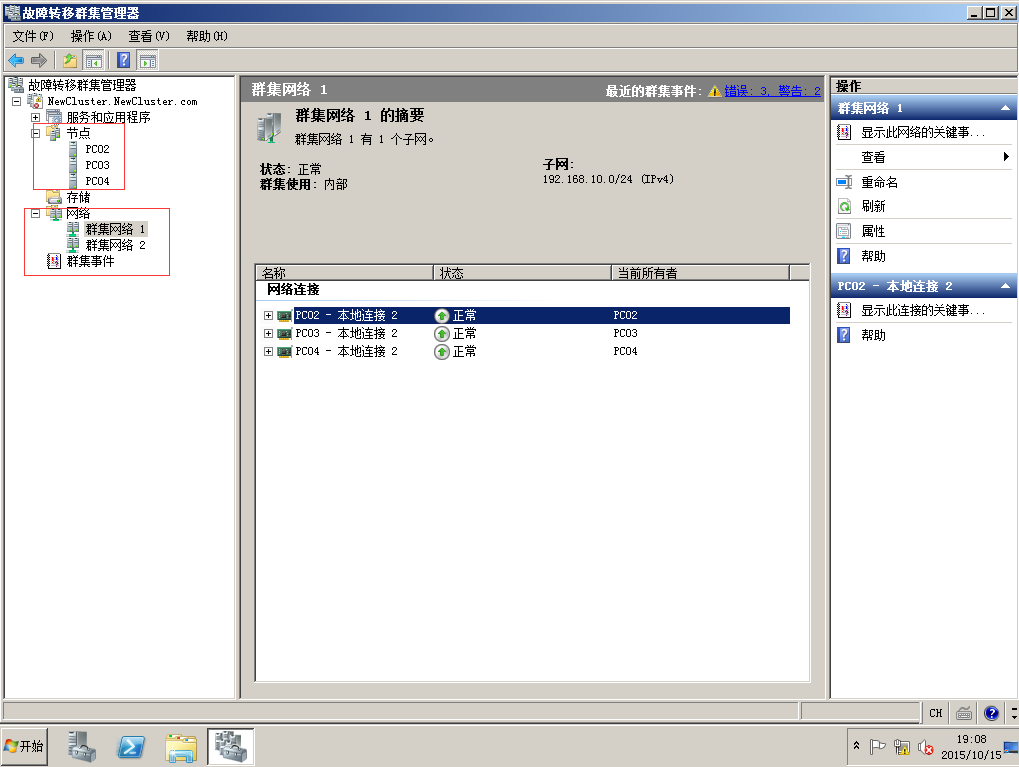Click the blue Help toolbar icon

pos(124,60)
